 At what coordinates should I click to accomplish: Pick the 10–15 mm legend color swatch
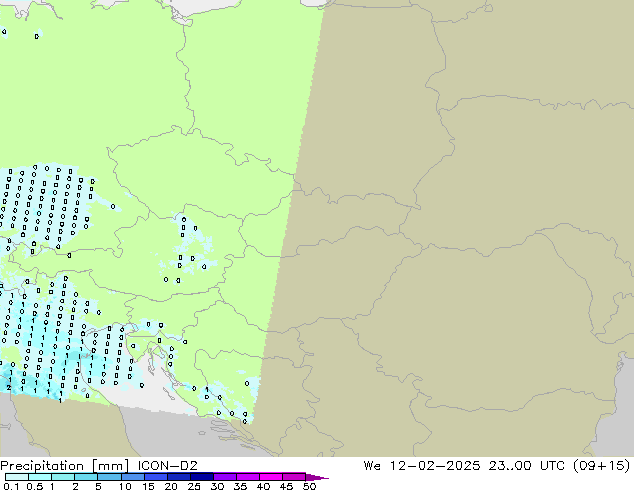132,477
